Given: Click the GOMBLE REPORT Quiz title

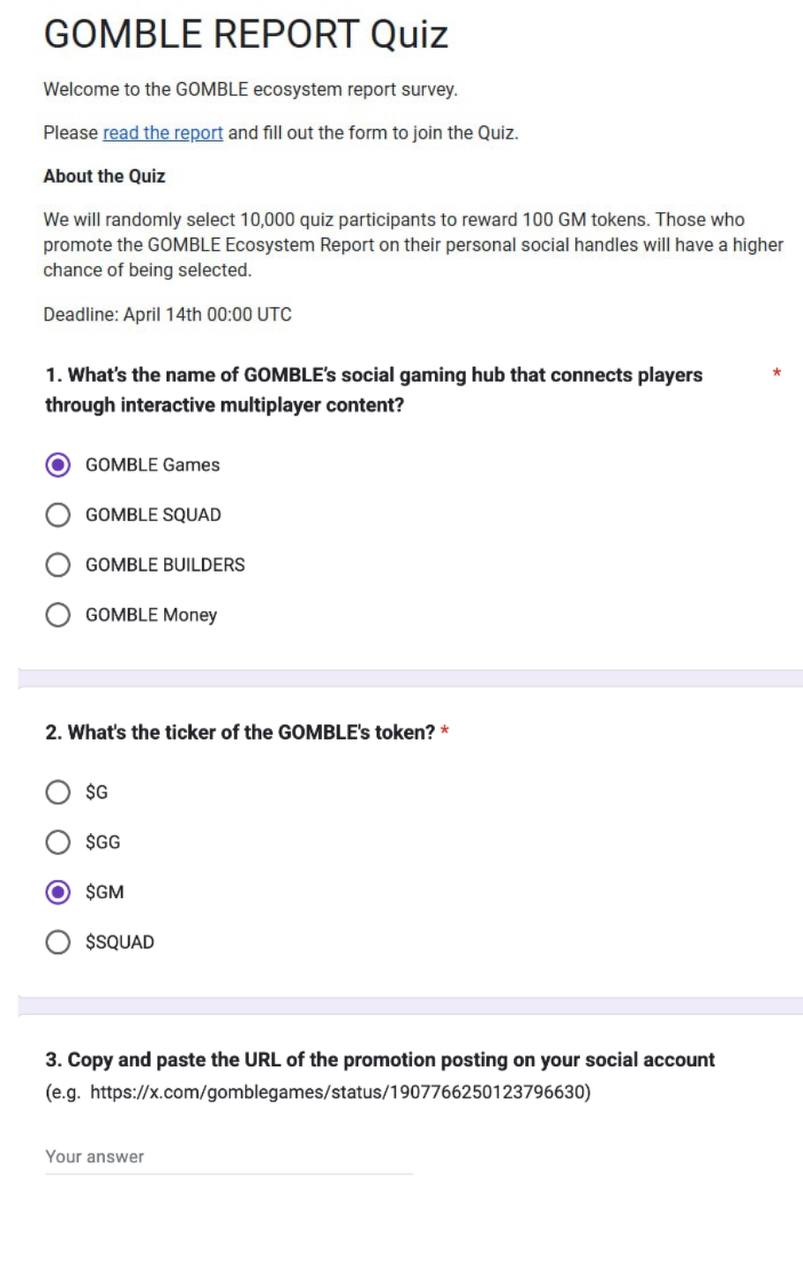Looking at the screenshot, I should pos(246,35).
